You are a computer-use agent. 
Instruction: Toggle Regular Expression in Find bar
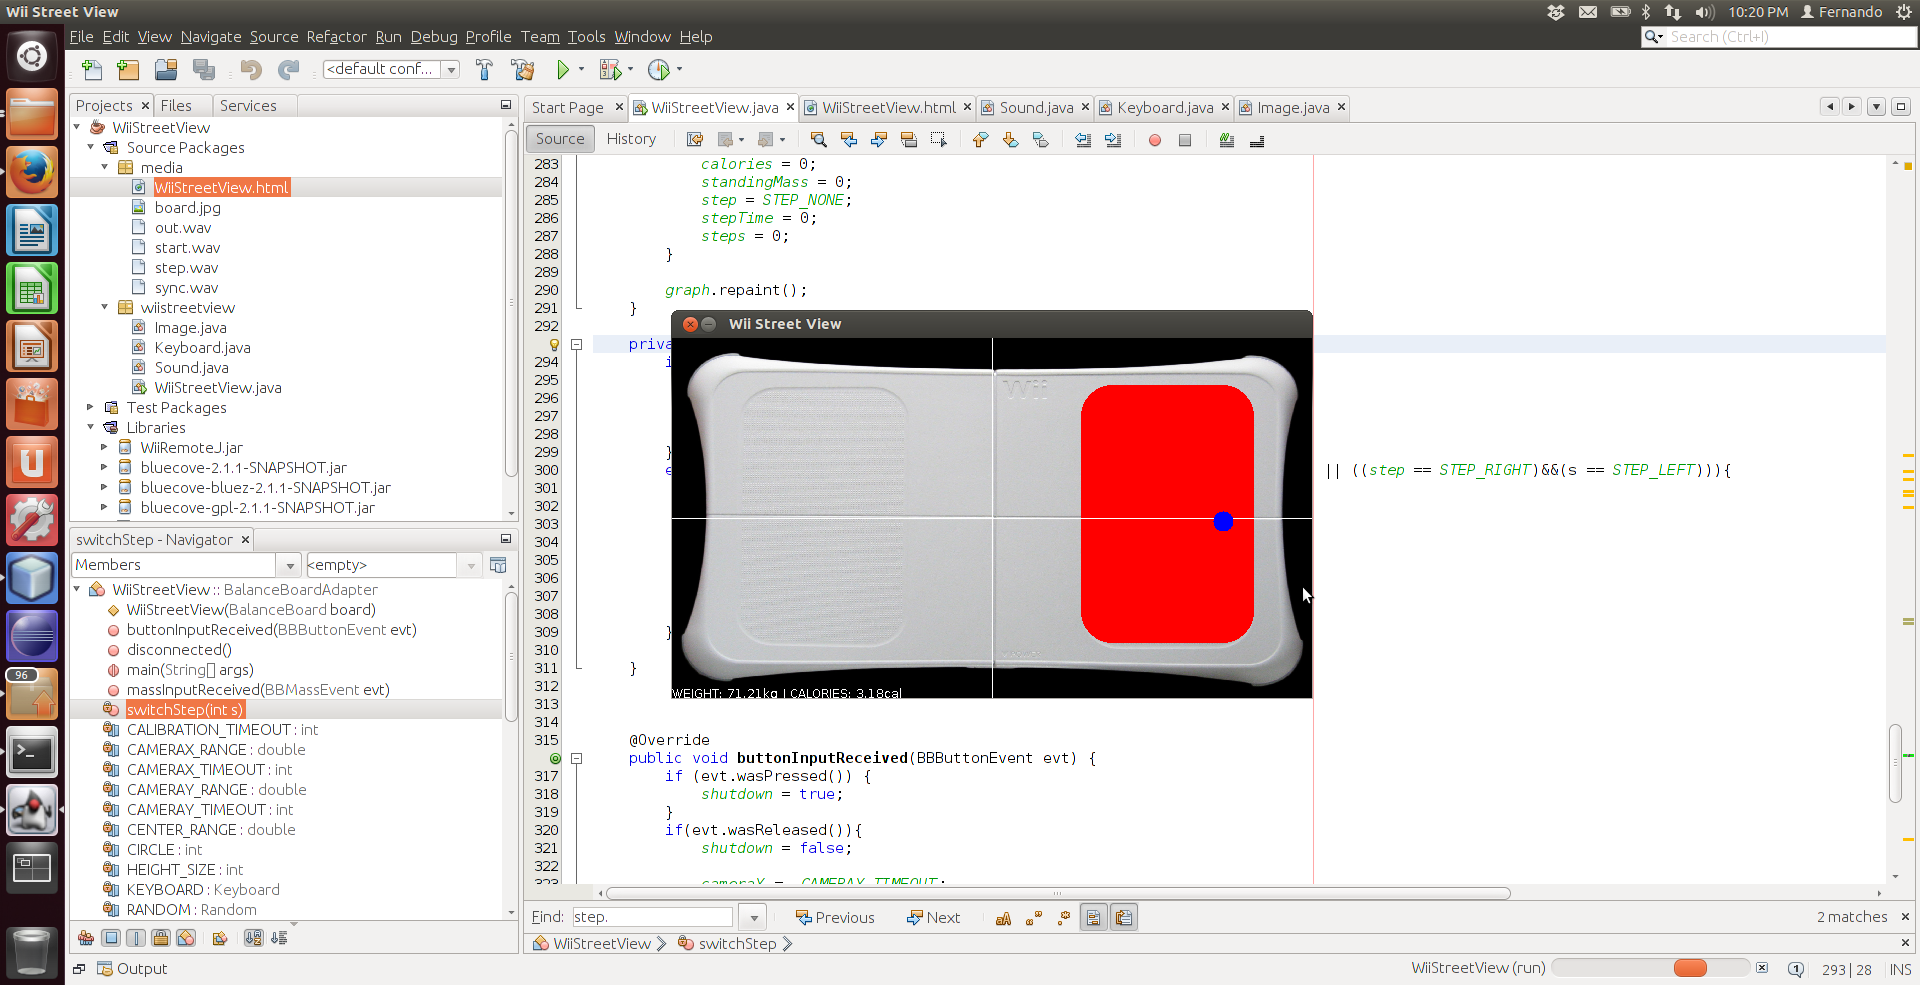point(1064,918)
